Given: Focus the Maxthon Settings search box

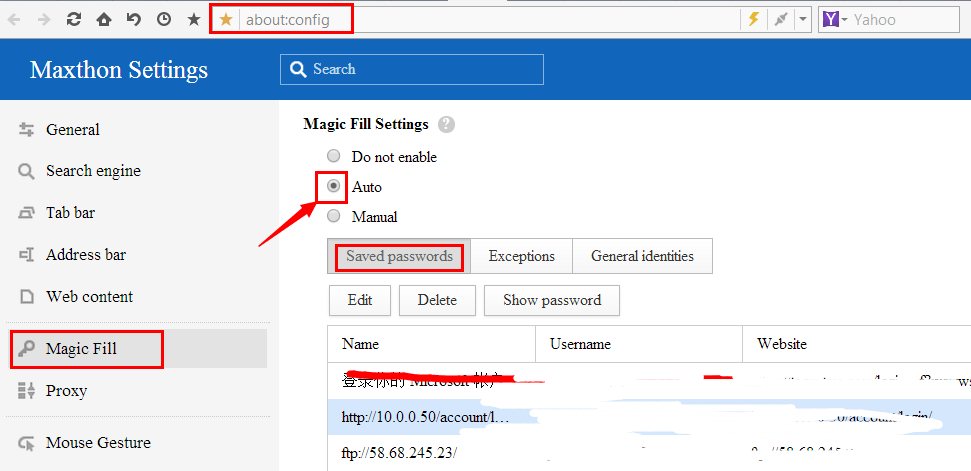Looking at the screenshot, I should coord(412,69).
